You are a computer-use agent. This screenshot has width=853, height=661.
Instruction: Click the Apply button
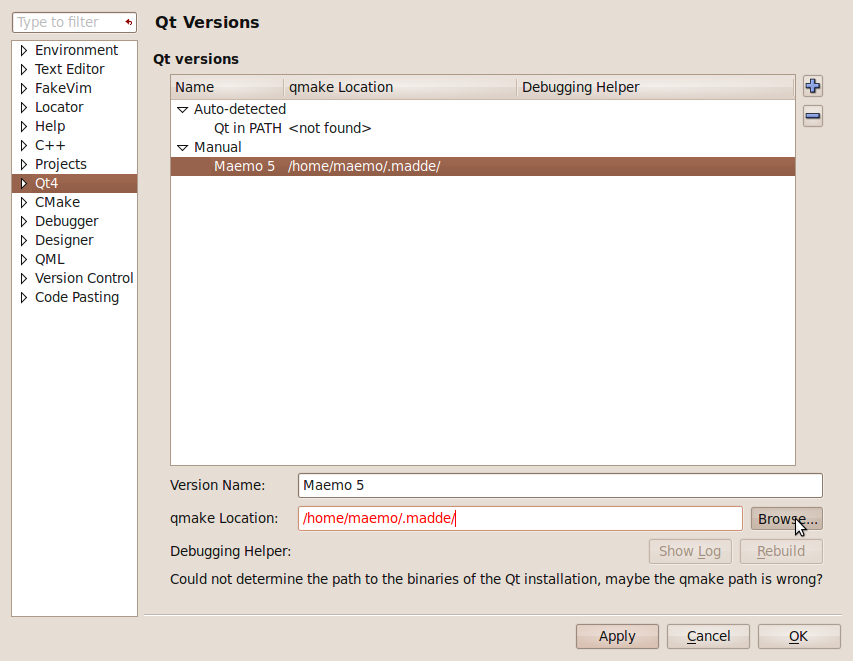617,636
